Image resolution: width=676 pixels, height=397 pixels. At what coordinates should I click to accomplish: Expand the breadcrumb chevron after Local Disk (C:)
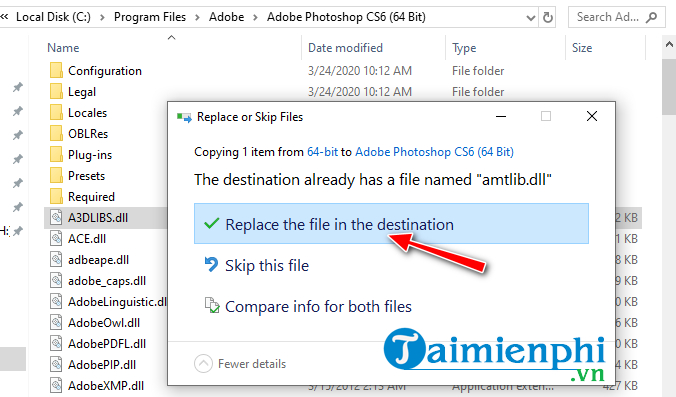pos(102,17)
